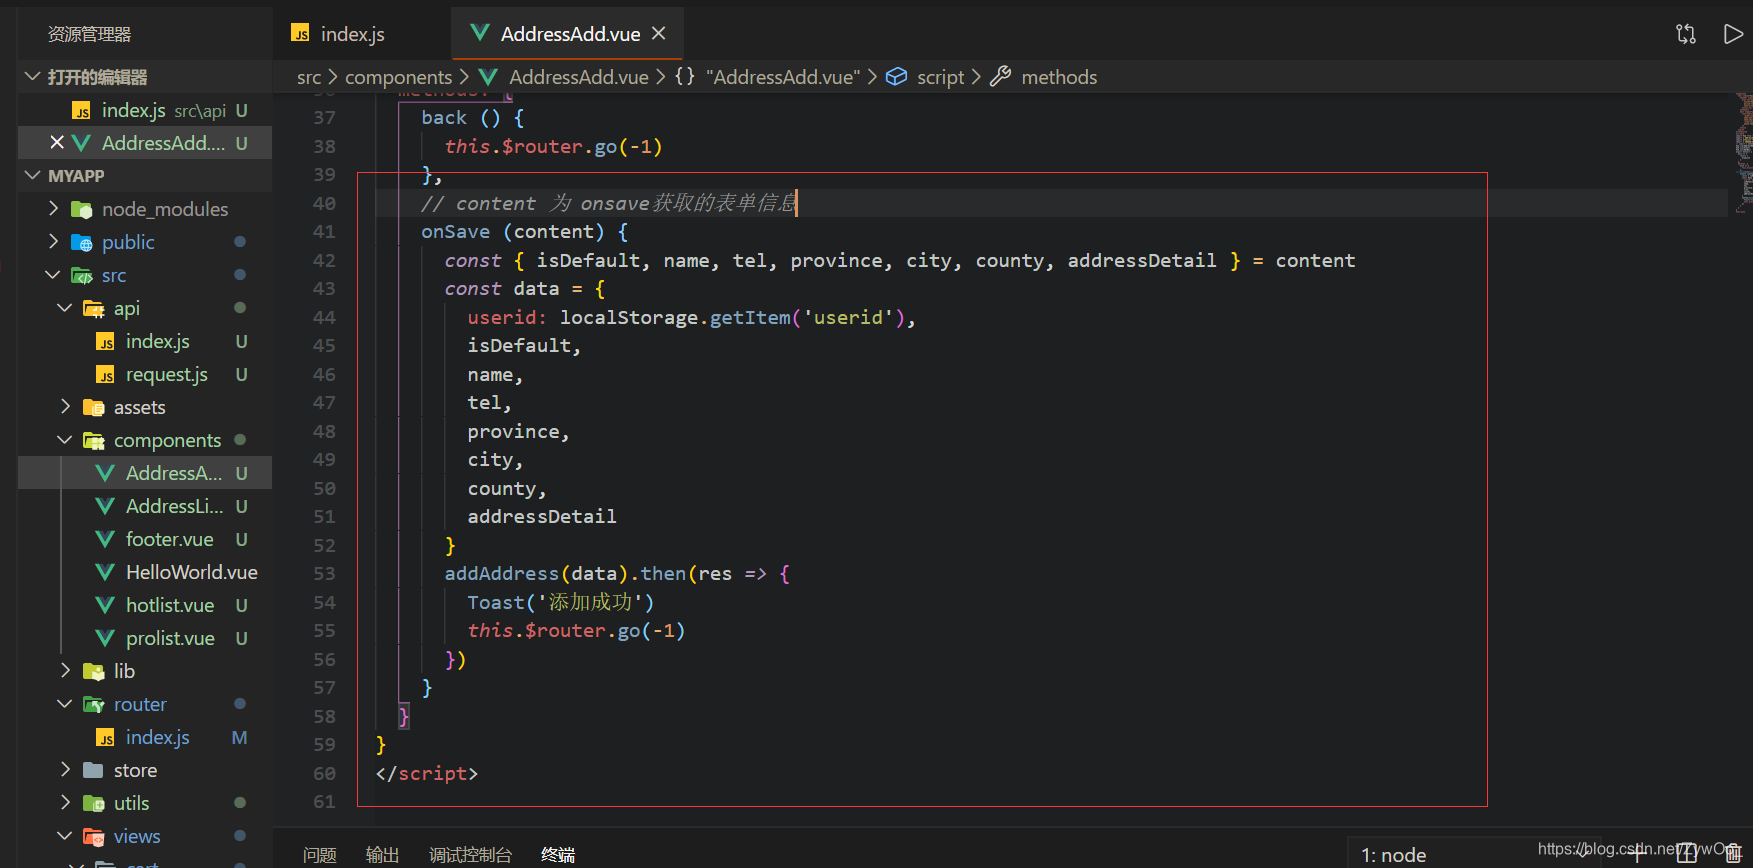This screenshot has width=1753, height=868.
Task: Click the public folder globe icon
Action: click(82, 242)
